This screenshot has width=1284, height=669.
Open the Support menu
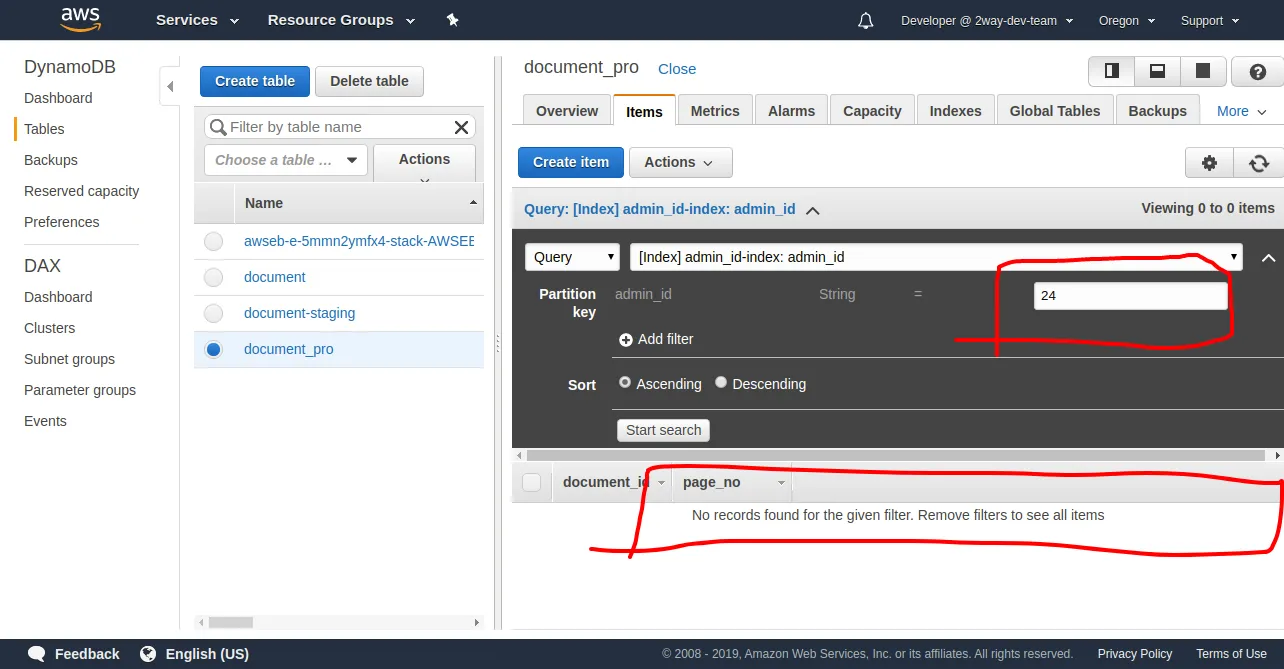[x=1210, y=20]
